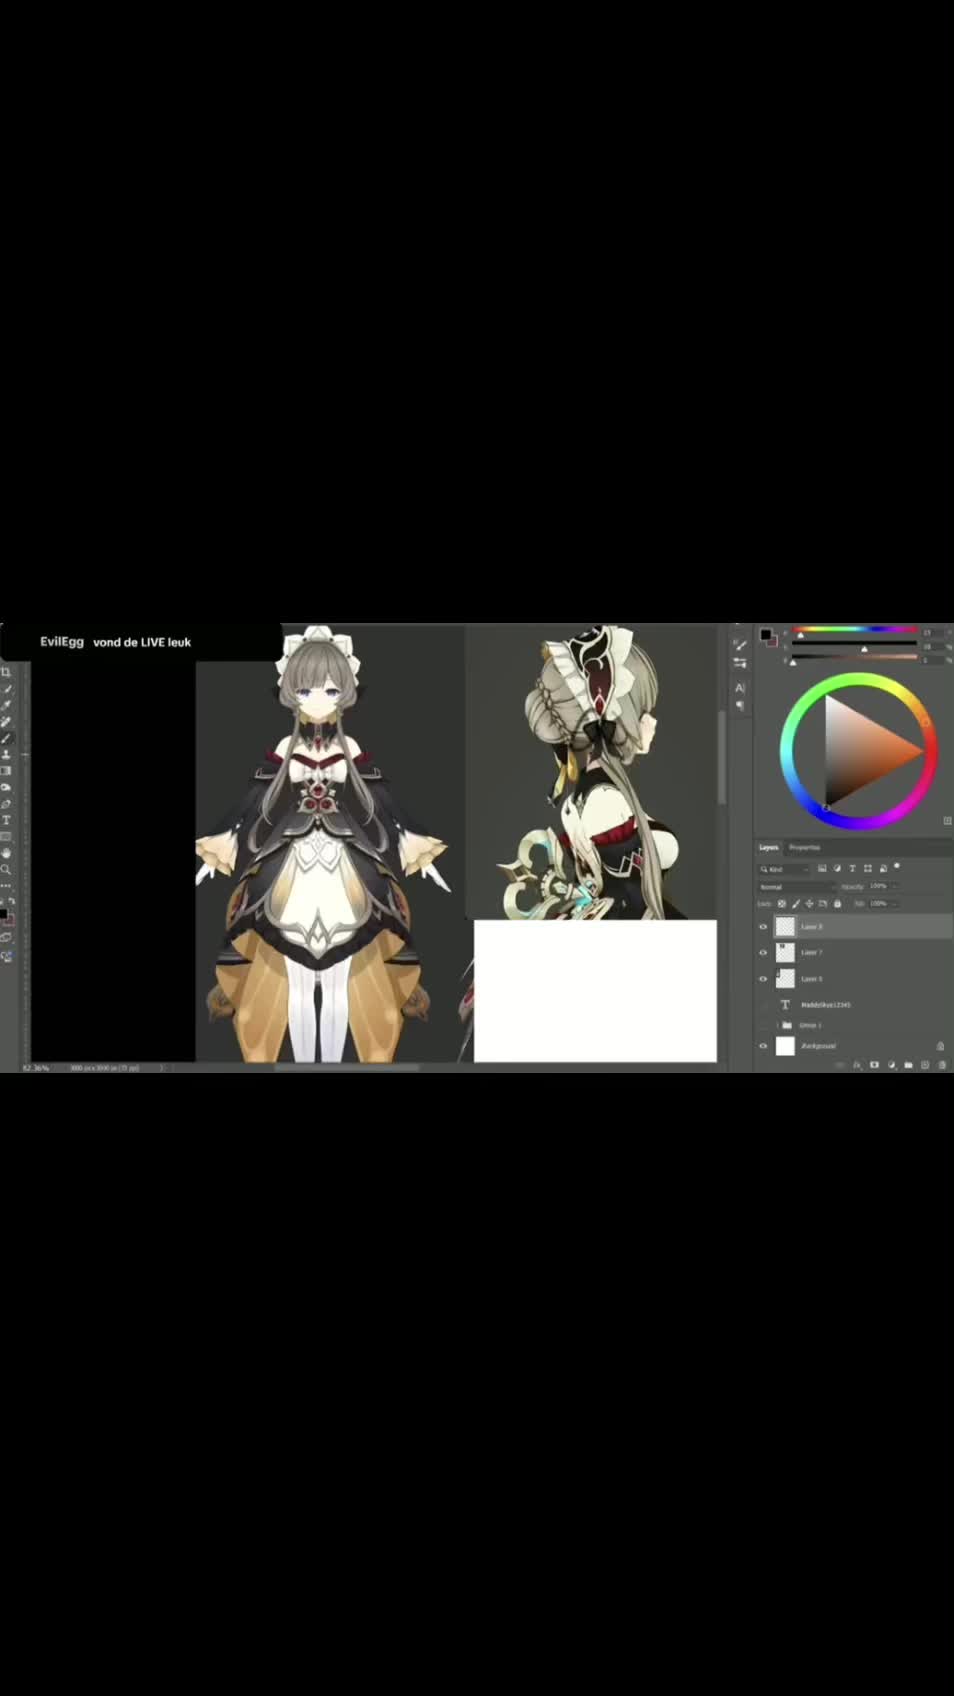
Task: Click the document zoom percentage field
Action: pos(36,1068)
